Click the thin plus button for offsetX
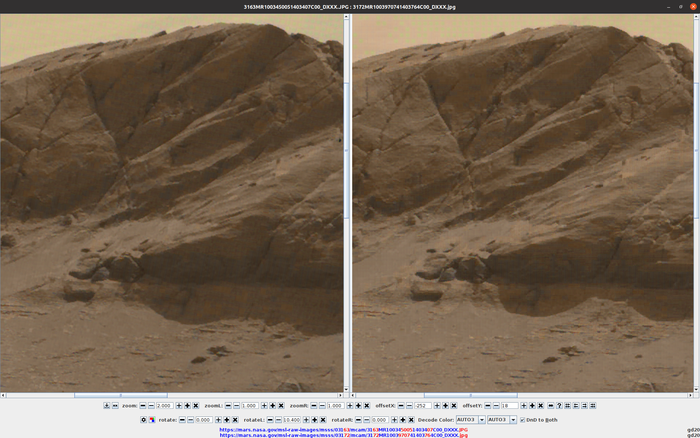 pos(437,405)
